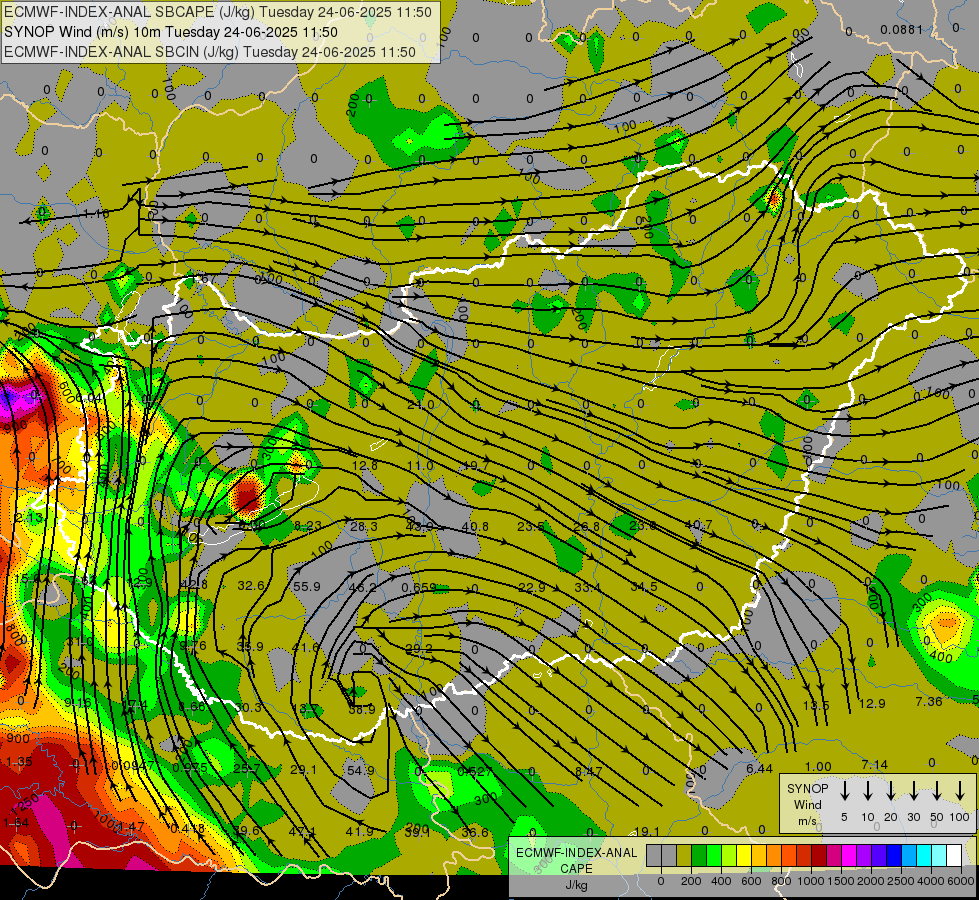
Task: Select the first gray CAPE legend swatch
Action: (x=654, y=855)
